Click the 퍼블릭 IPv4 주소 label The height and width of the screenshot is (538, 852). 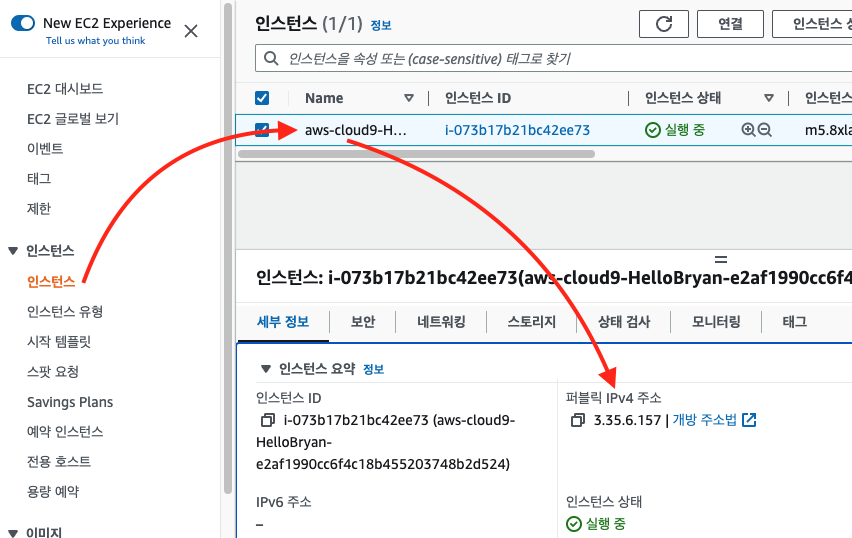[x=613, y=398]
